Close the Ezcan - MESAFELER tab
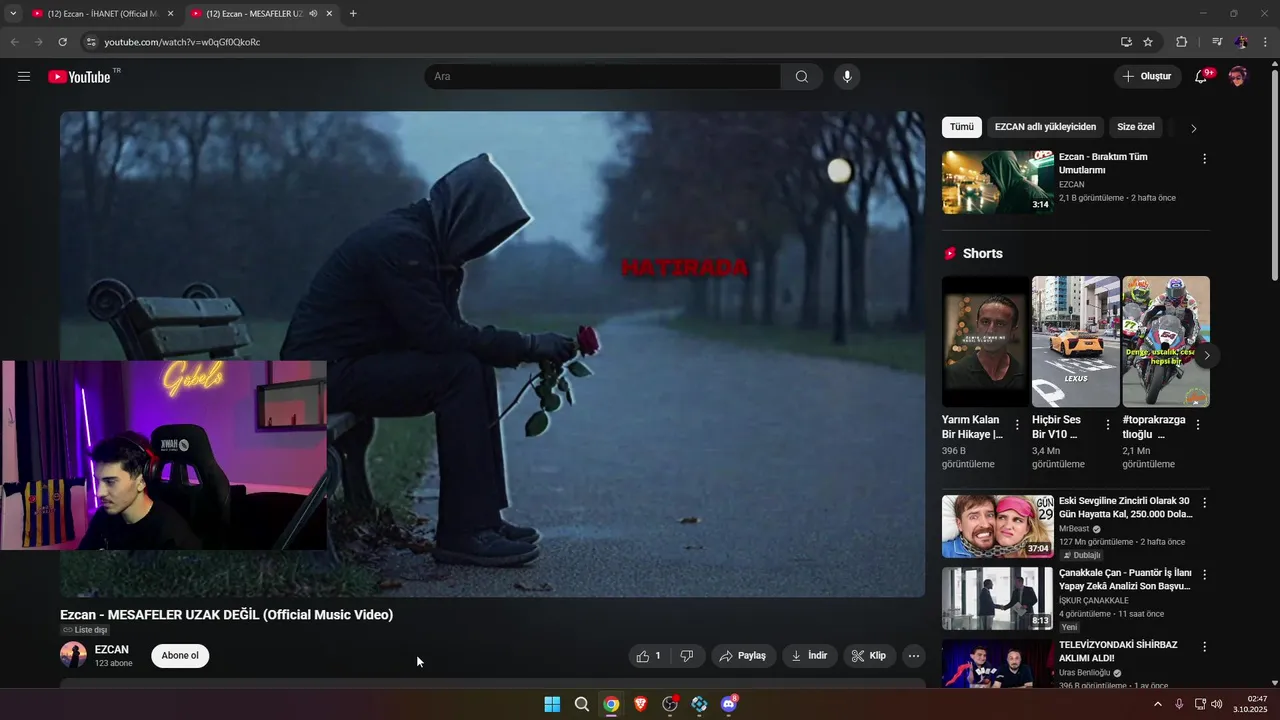The image size is (1280, 720). 329,14
